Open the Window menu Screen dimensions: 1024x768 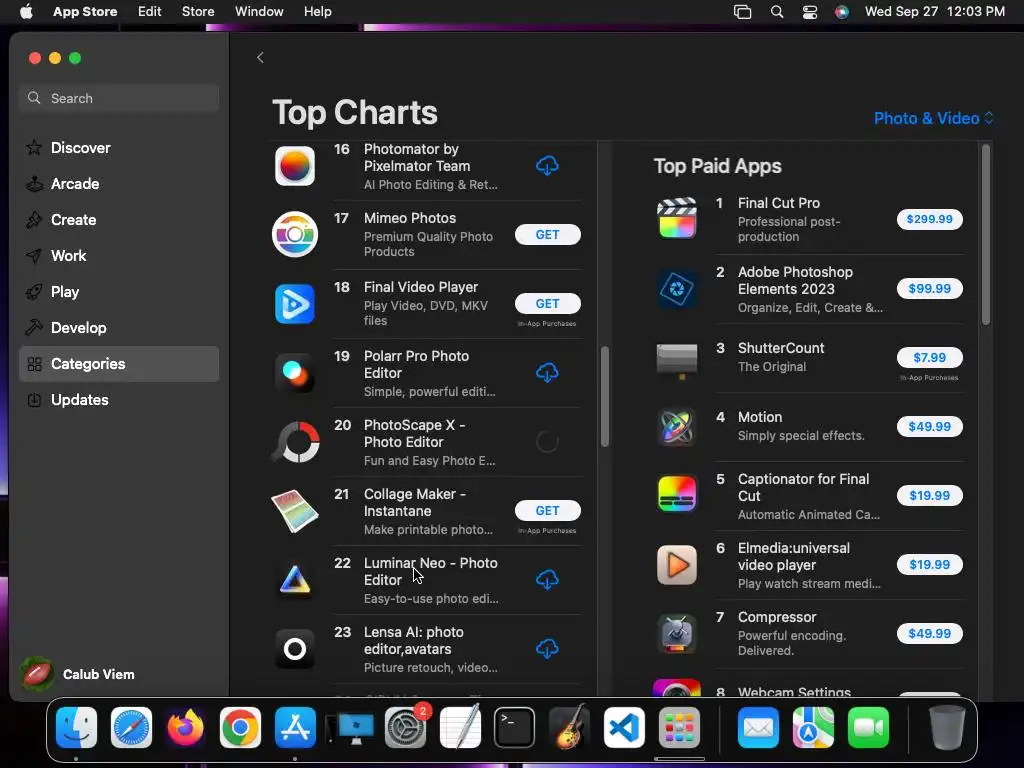259,12
